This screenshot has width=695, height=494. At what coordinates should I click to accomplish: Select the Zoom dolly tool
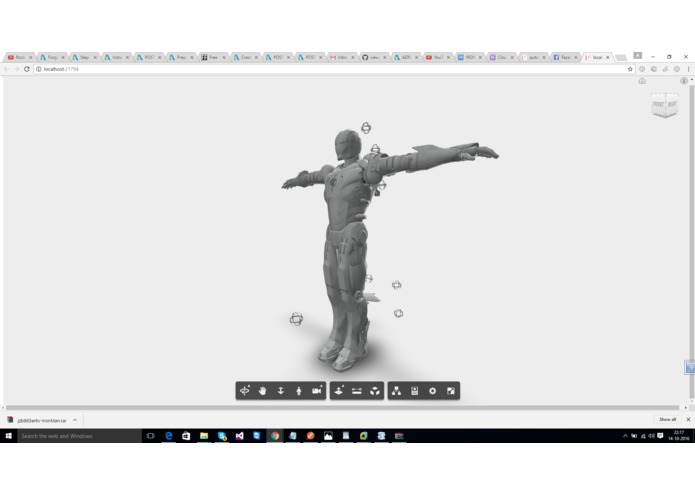[281, 391]
